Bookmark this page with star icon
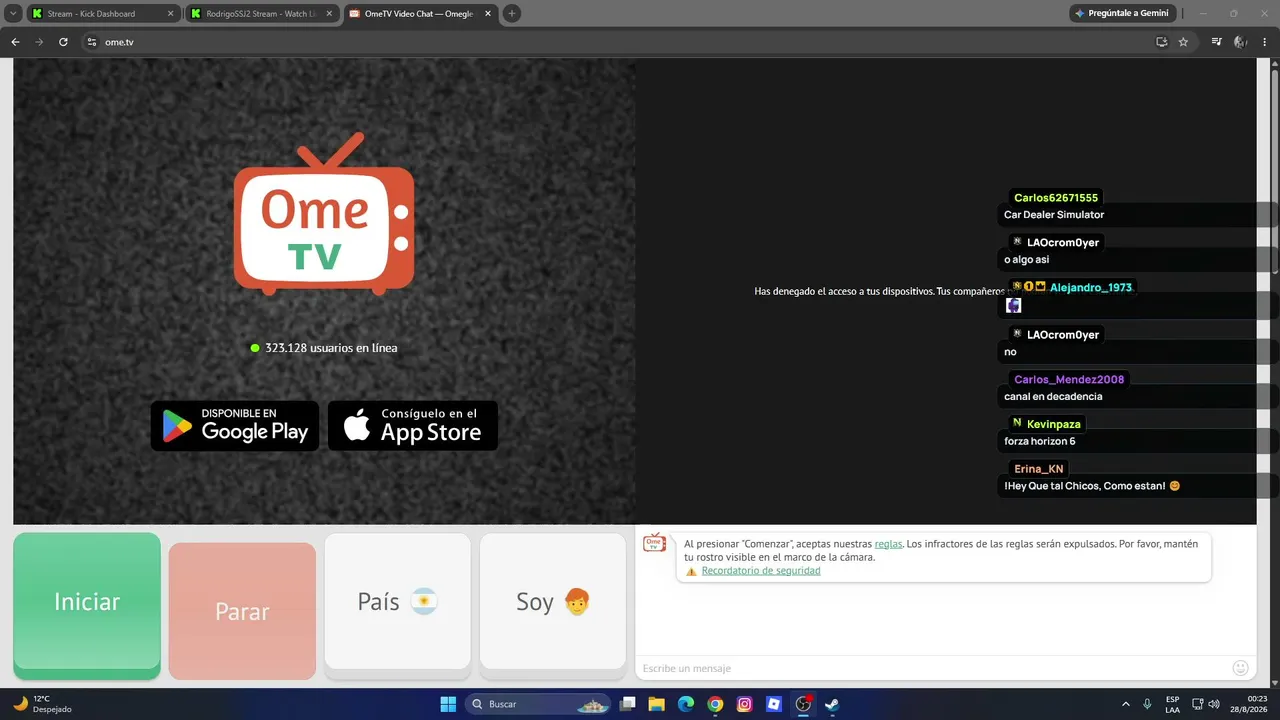Screen dimensions: 1280x720 pyautogui.click(x=1183, y=42)
